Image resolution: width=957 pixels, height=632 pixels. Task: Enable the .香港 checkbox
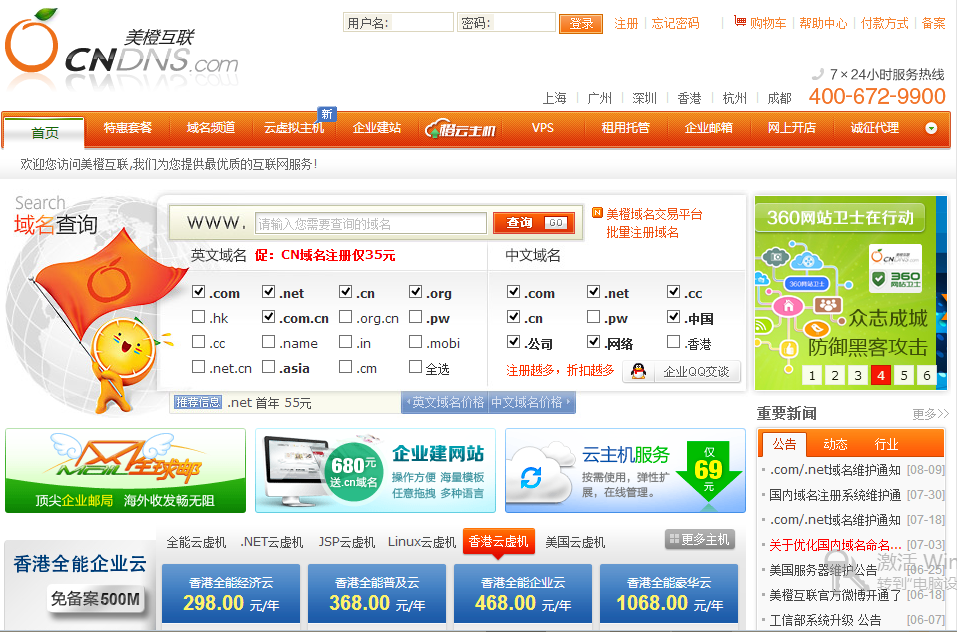(674, 342)
